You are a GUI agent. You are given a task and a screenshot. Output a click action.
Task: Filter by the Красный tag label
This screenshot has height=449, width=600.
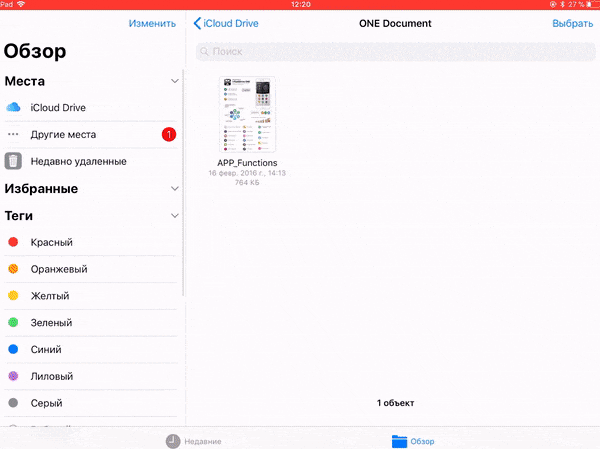click(52, 242)
